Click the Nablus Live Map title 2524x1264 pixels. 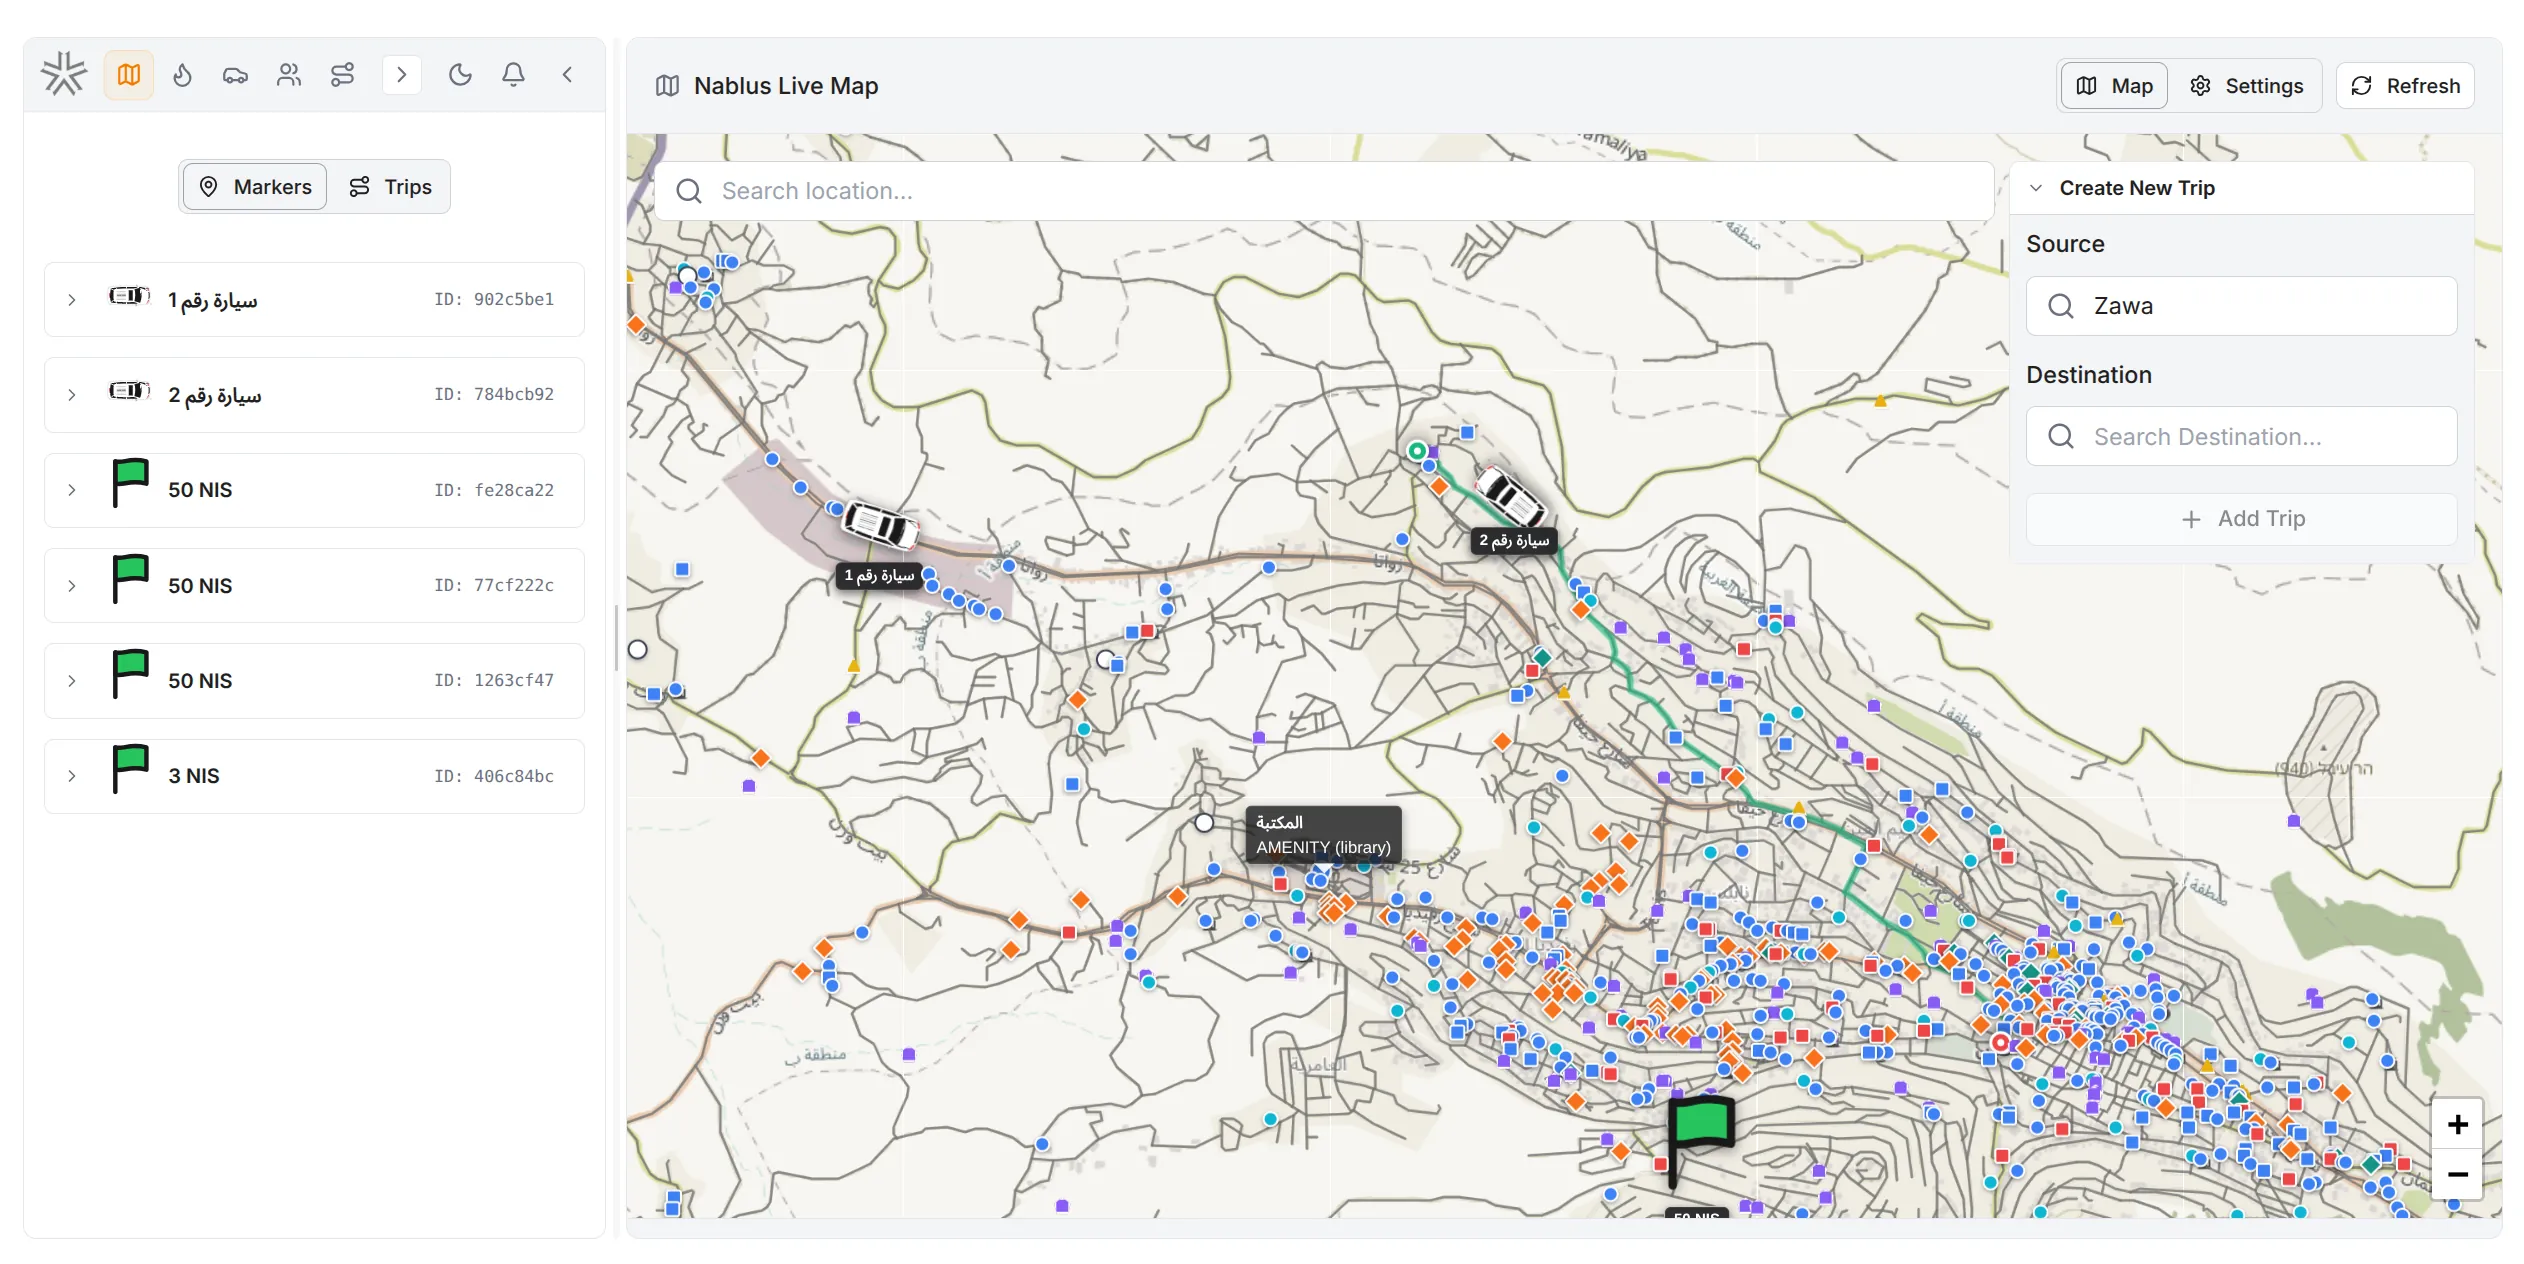(x=786, y=86)
